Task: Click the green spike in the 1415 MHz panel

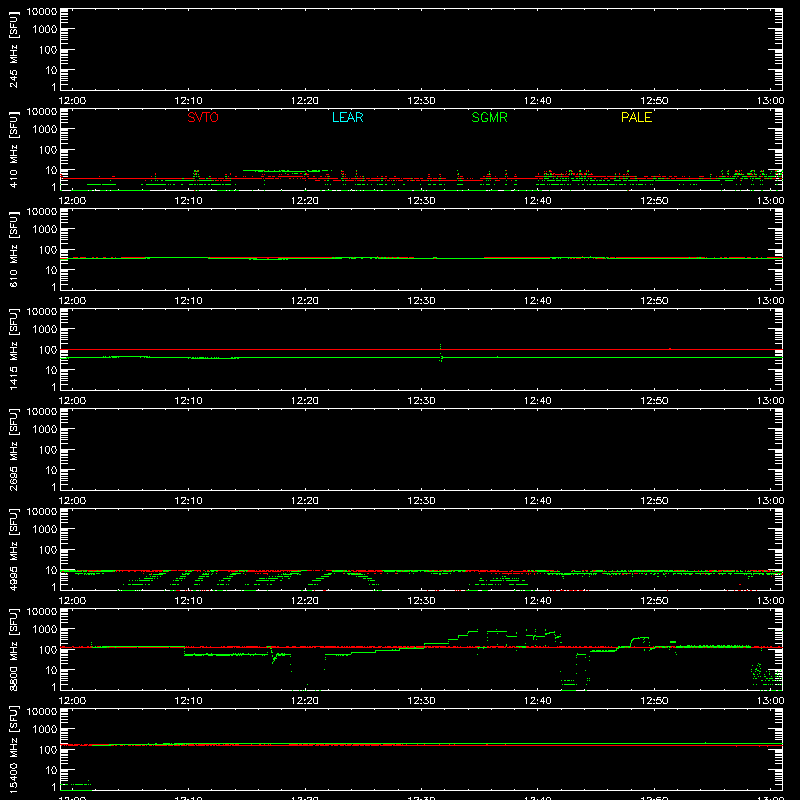Action: pos(441,353)
